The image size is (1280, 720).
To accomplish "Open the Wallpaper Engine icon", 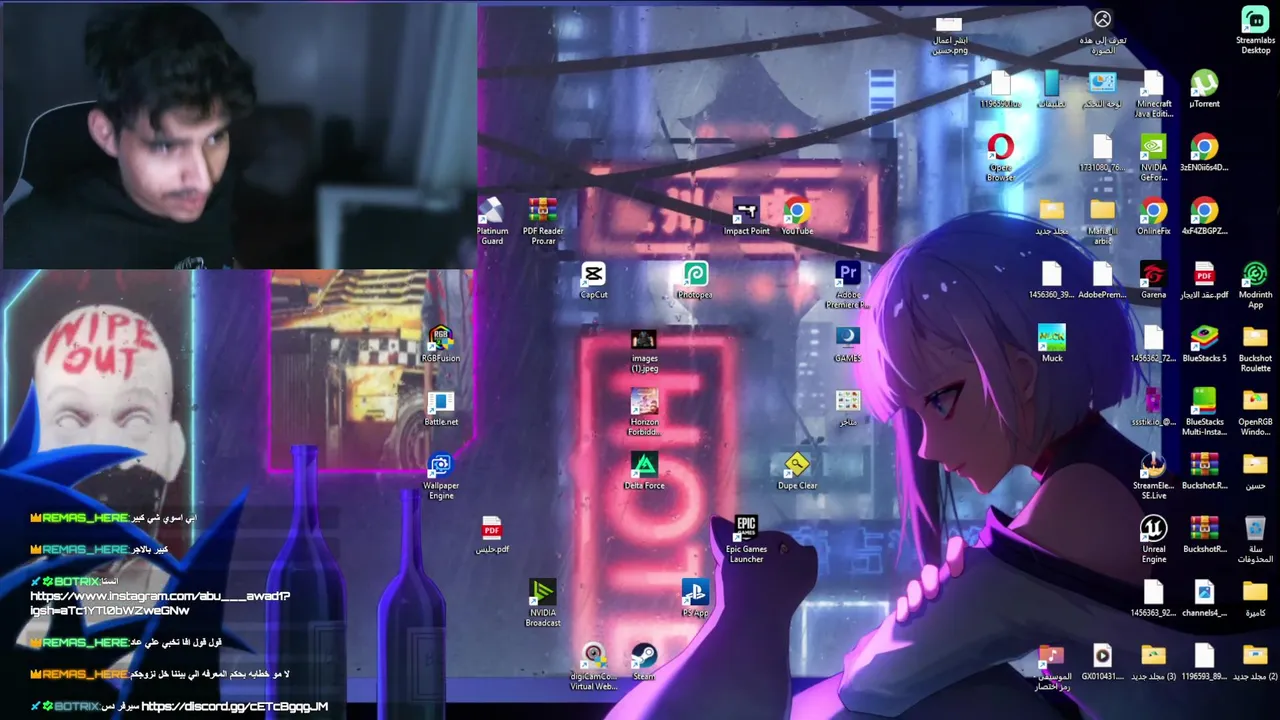I will 441,476.
